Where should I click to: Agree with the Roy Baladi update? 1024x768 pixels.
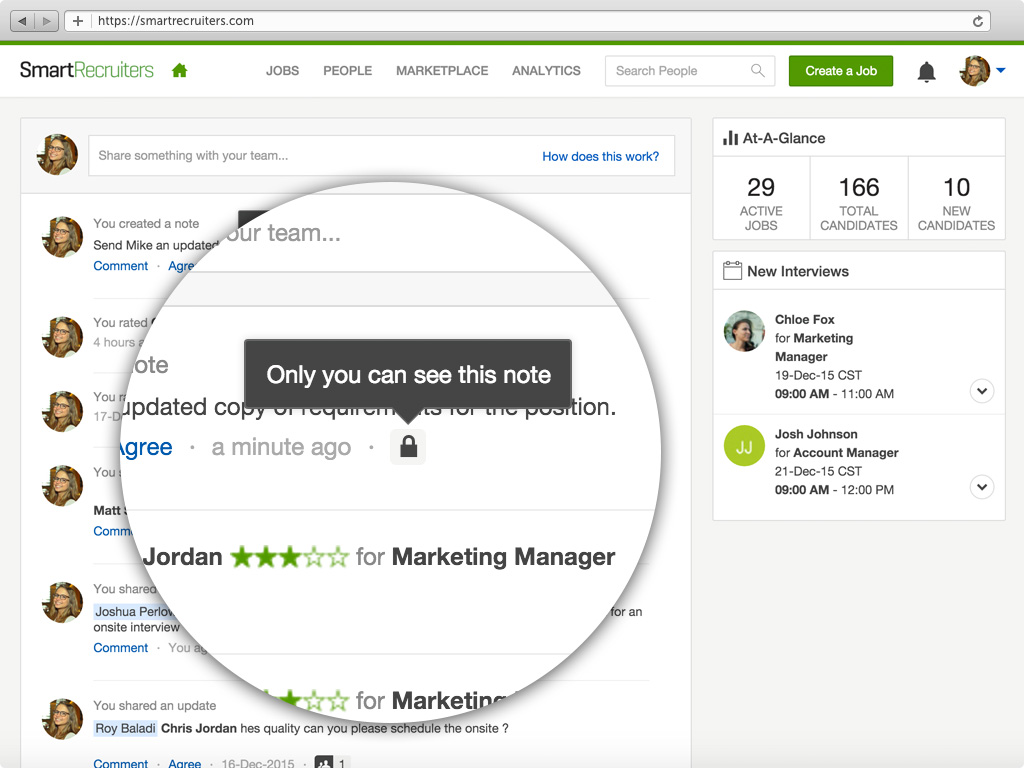185,763
